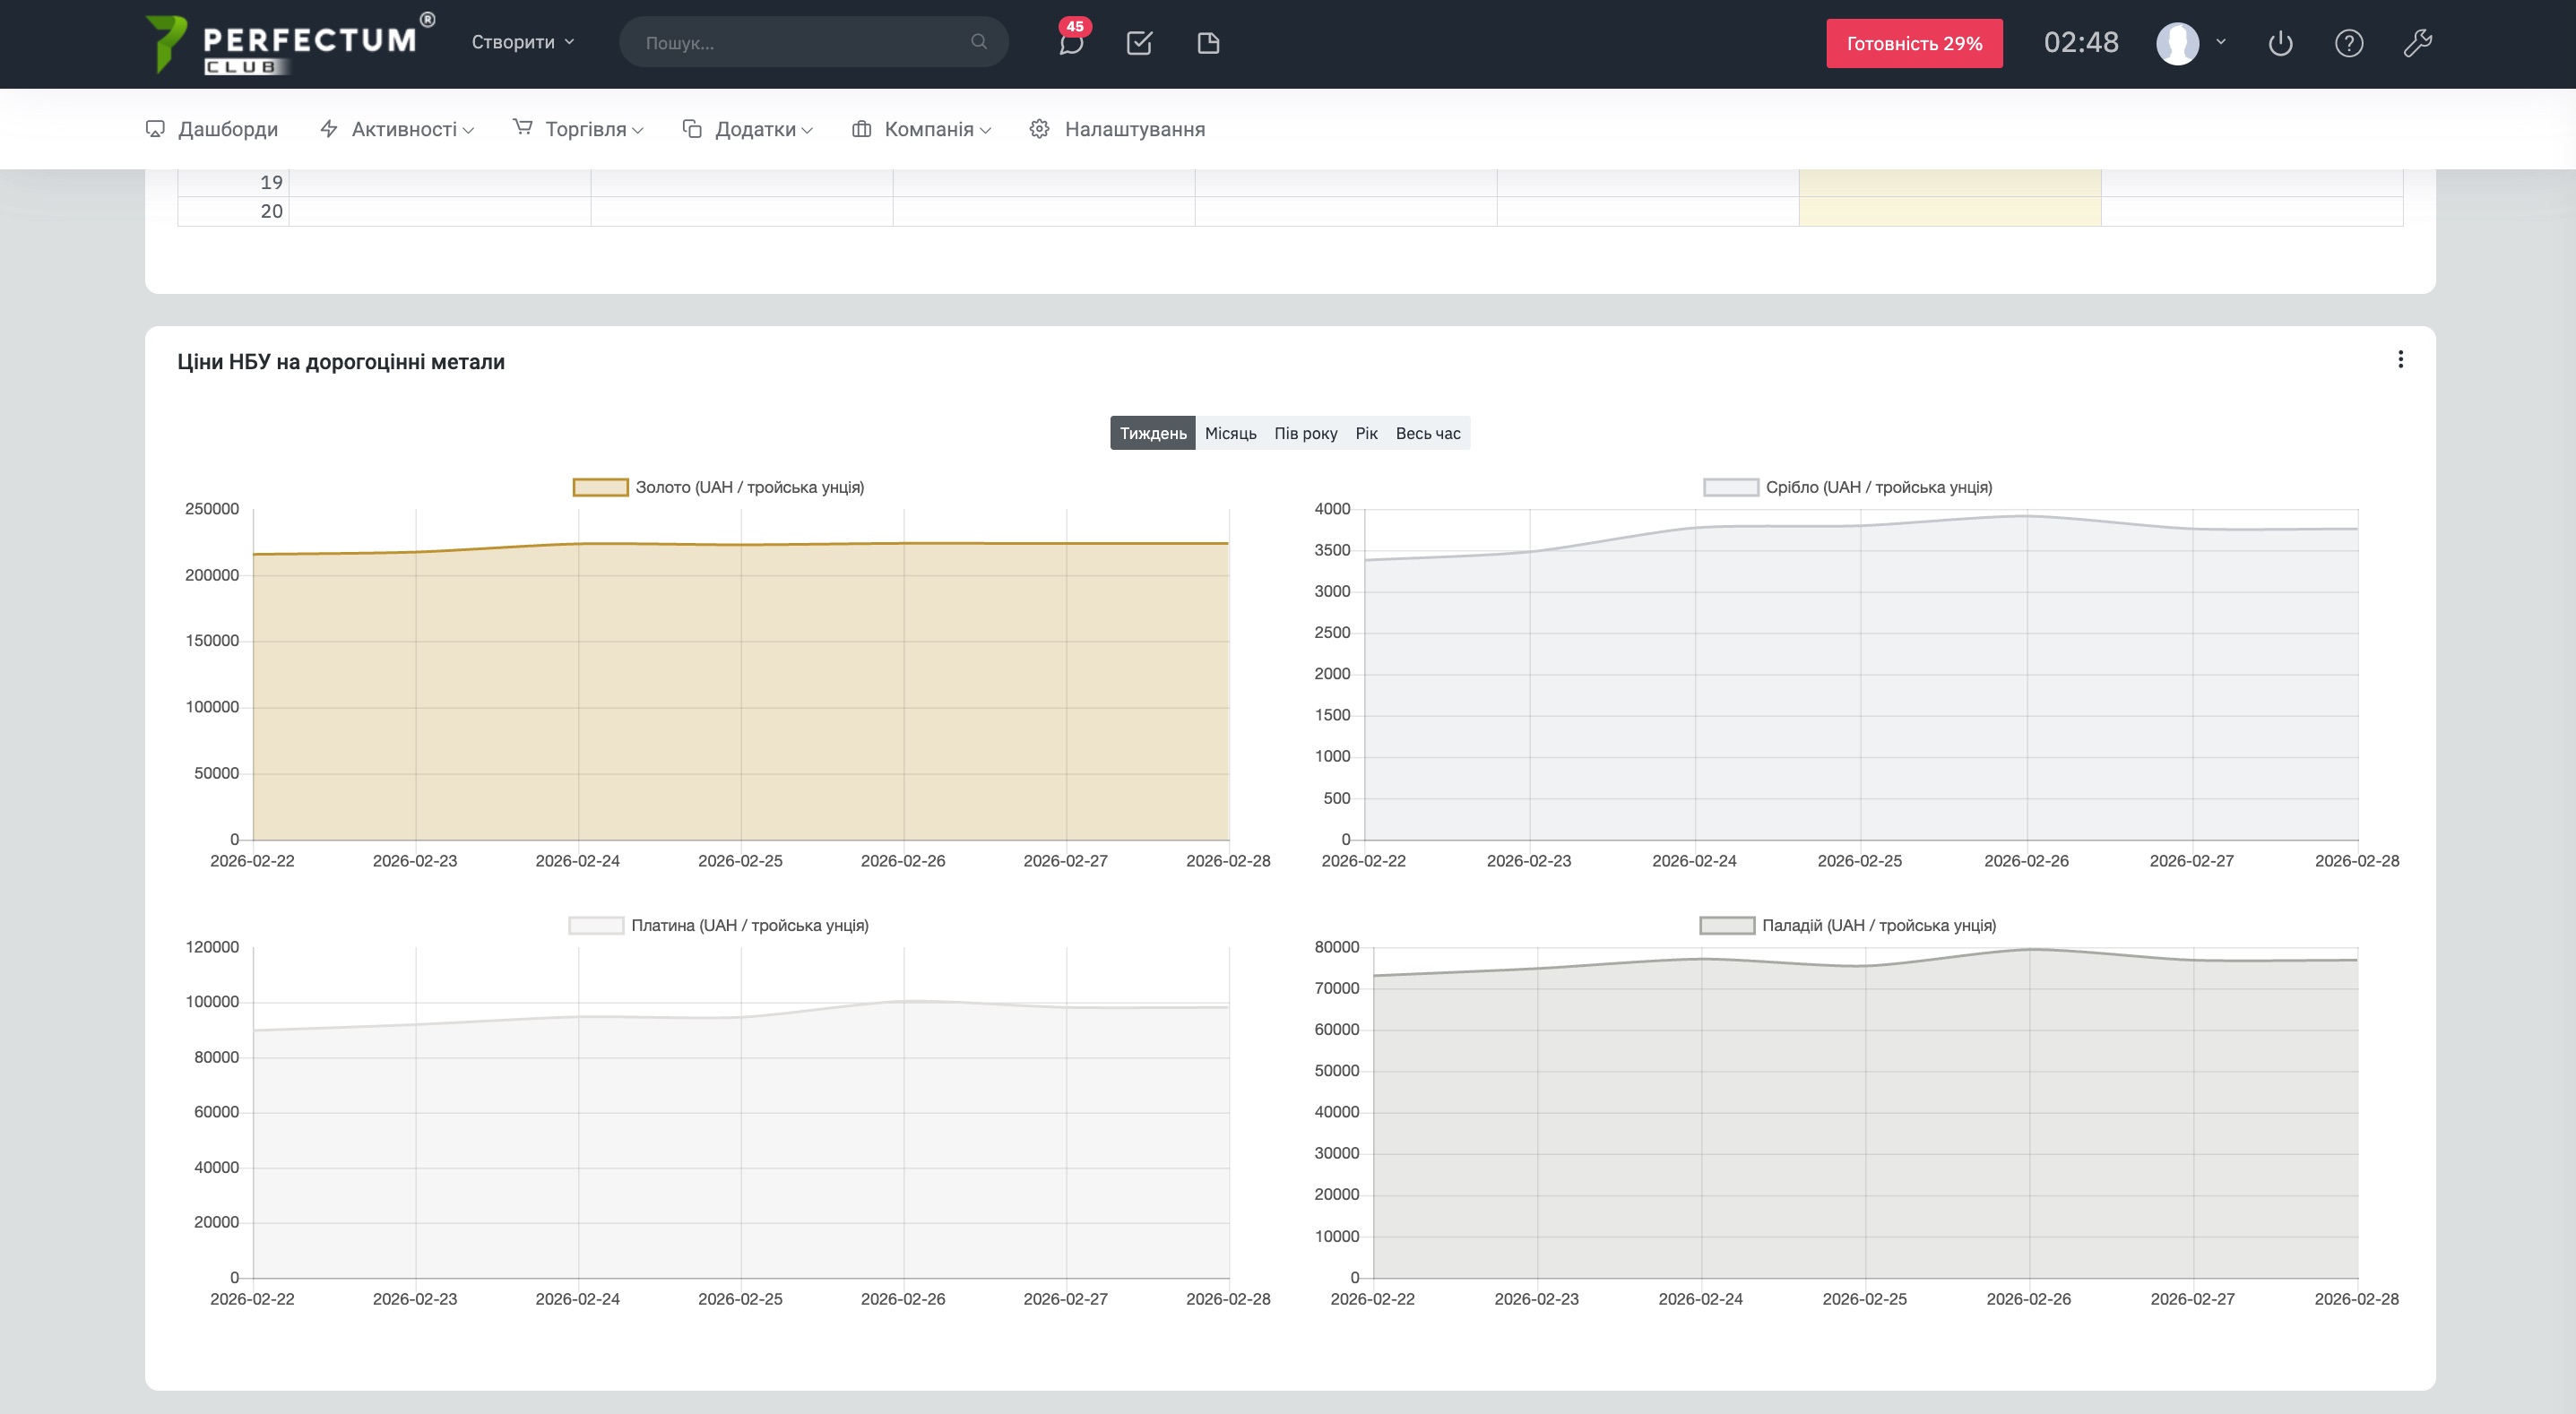
Task: Click the wrench setup icon
Action: click(x=2417, y=43)
